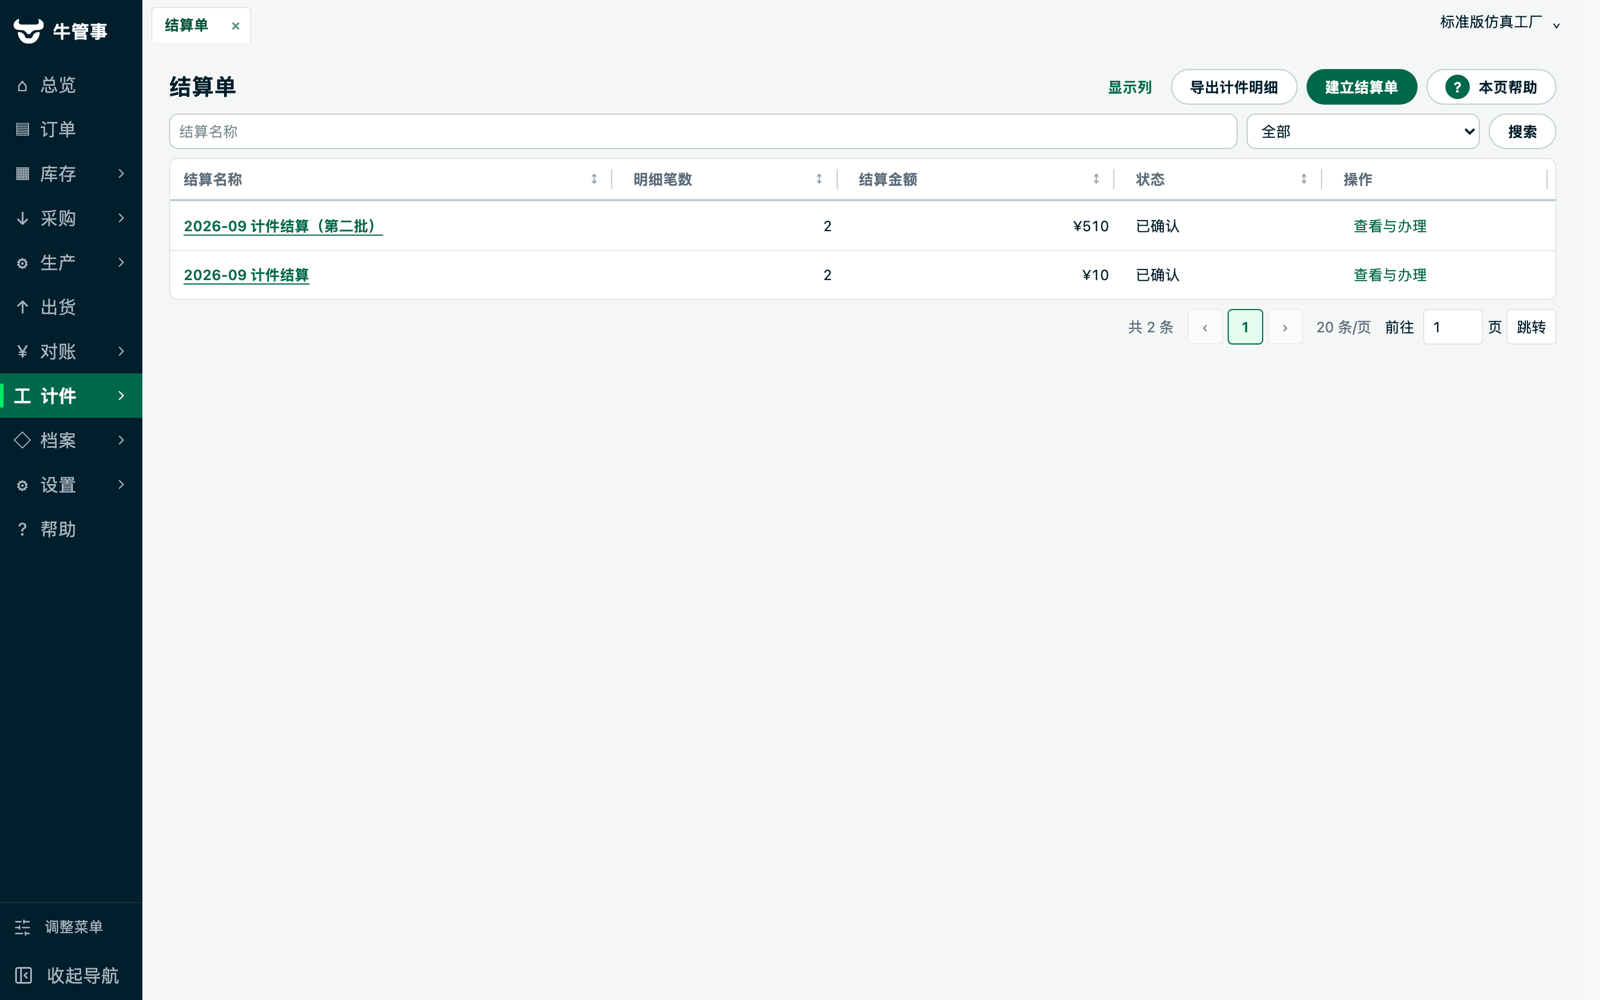1600x1000 pixels.
Task: Open the 总览 home icon
Action: [x=22, y=86]
